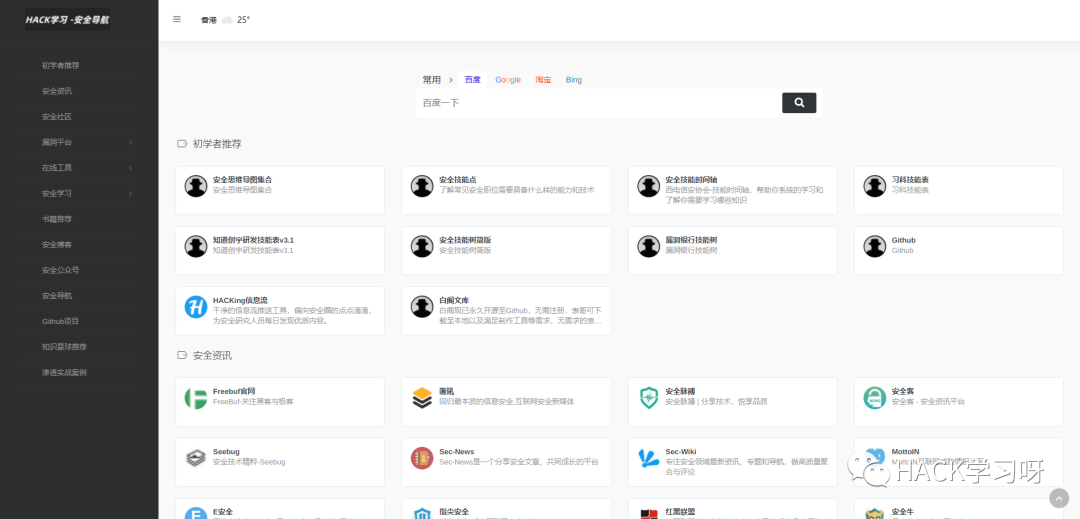
Task: Open the 指尖安全 card at bottom
Action: (506, 509)
